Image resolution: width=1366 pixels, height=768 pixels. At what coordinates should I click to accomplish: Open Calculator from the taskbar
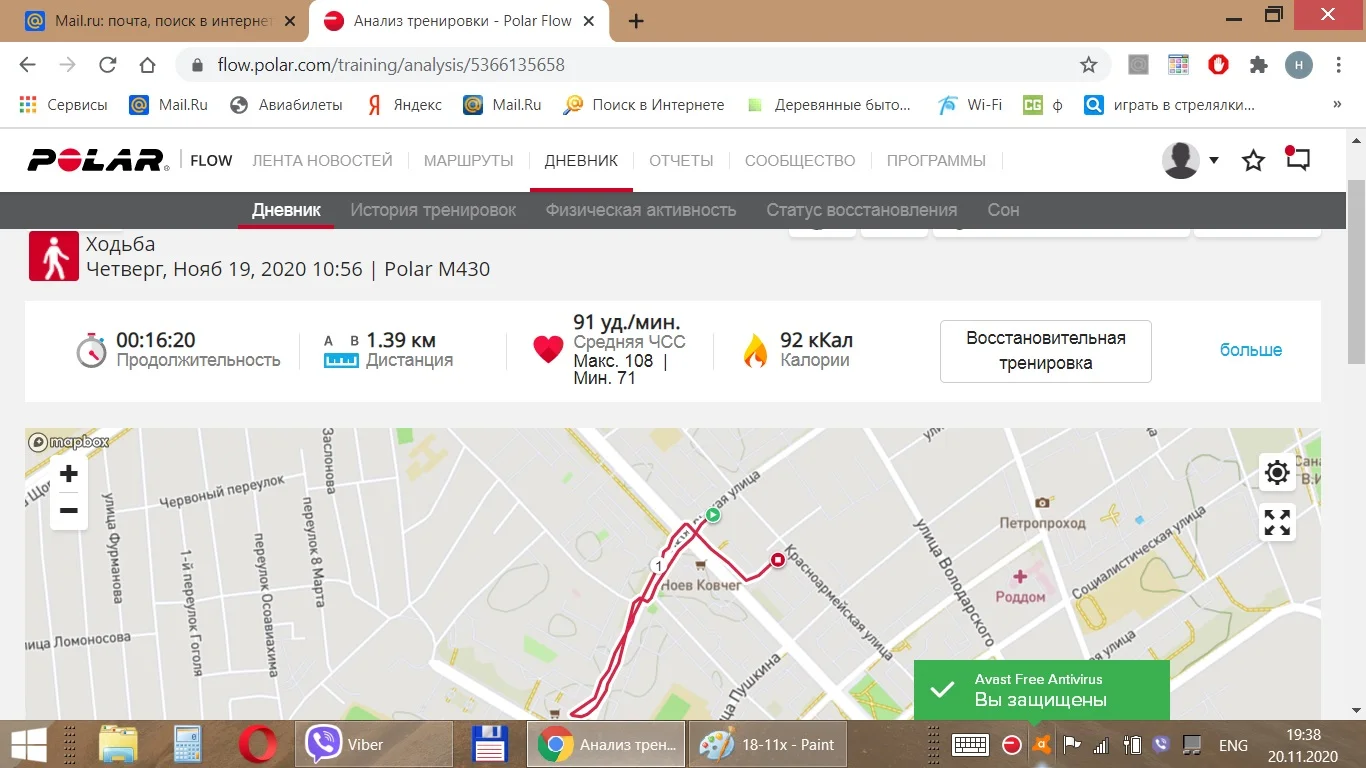187,745
